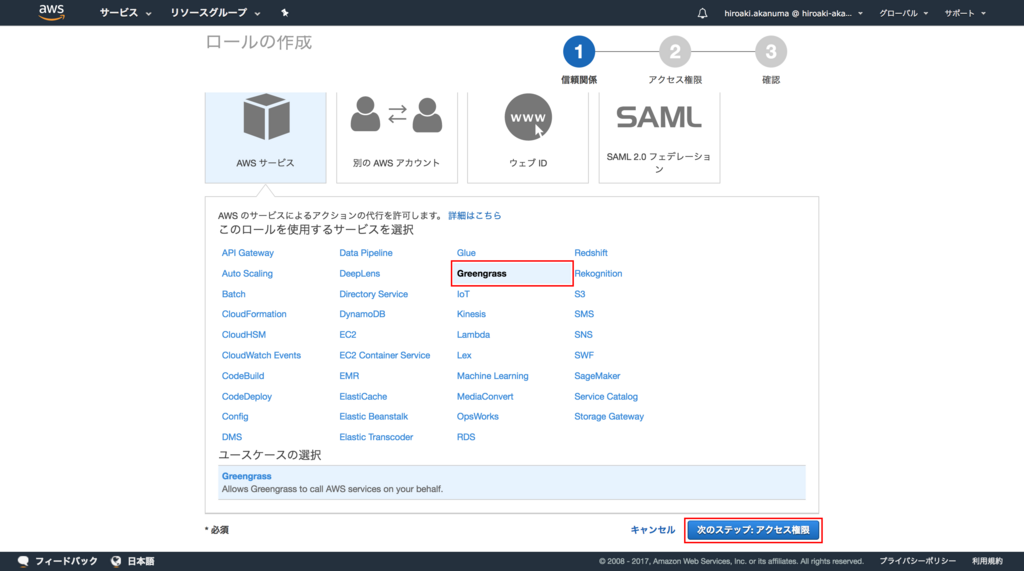Choose CodeDeploy service
Viewport: 1024px width, 571px height.
point(246,397)
